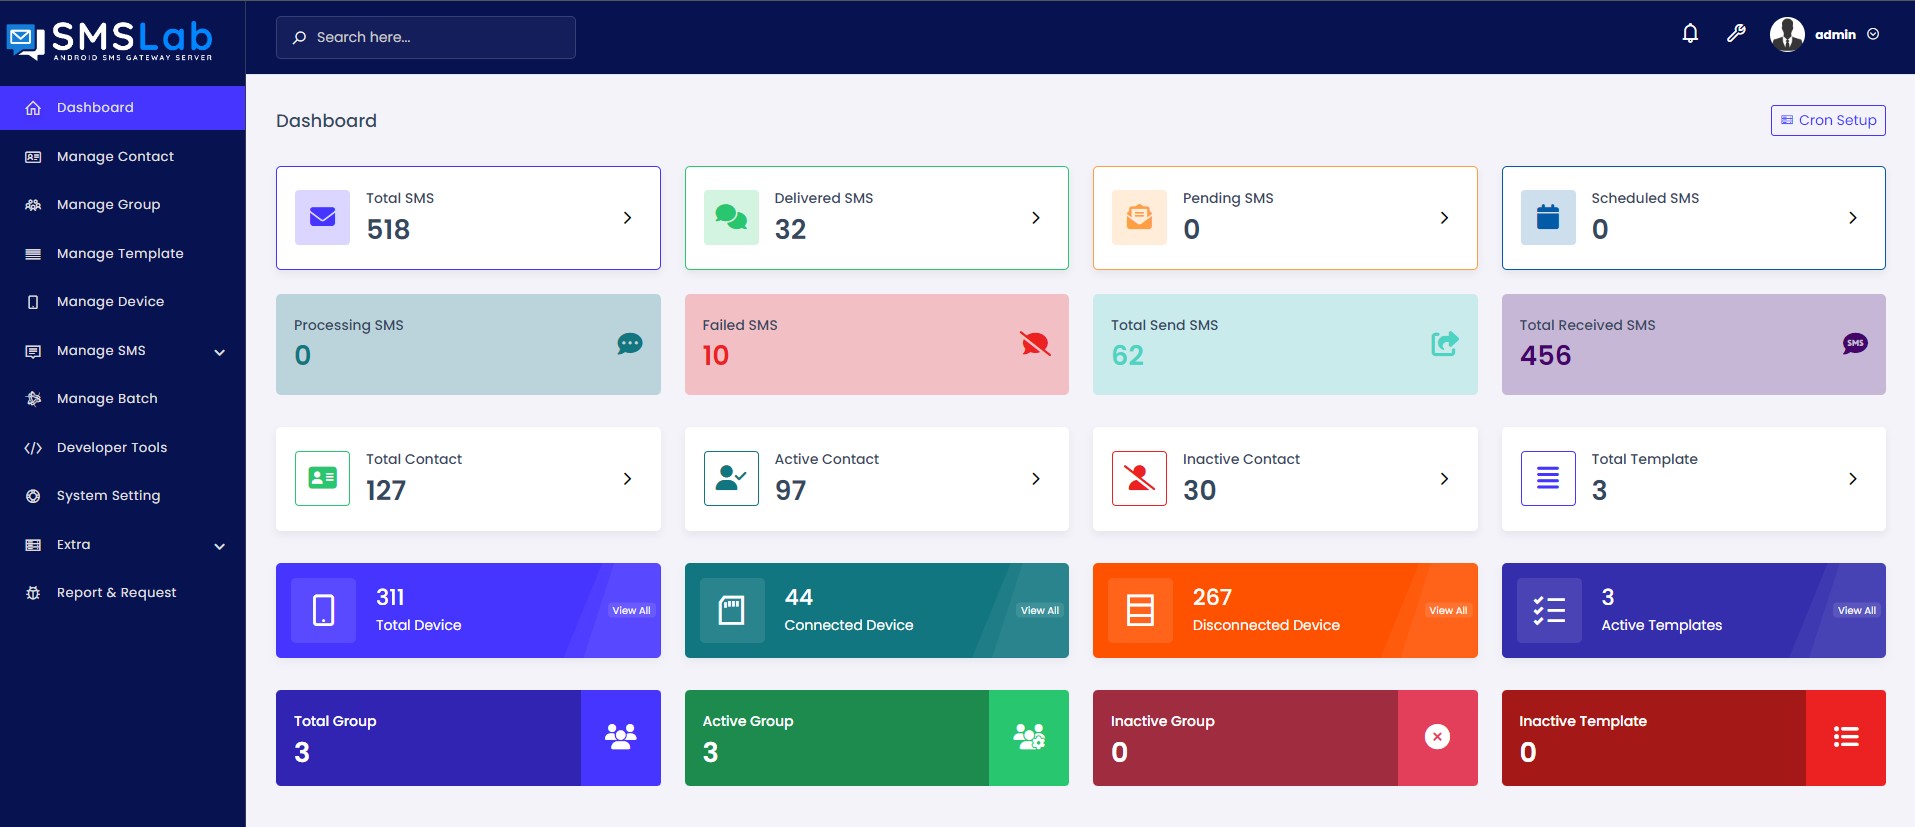Image resolution: width=1915 pixels, height=827 pixels.
Task: Click the Scheduled SMS calendar icon
Action: tap(1548, 218)
